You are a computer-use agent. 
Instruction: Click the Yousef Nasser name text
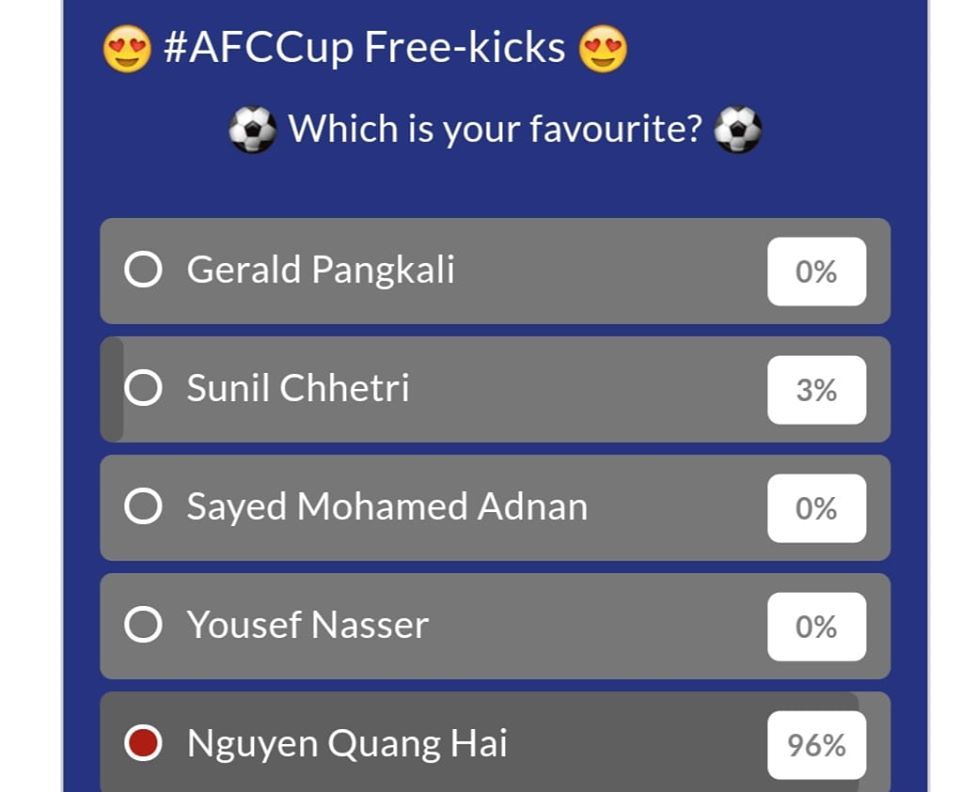[x=308, y=625]
